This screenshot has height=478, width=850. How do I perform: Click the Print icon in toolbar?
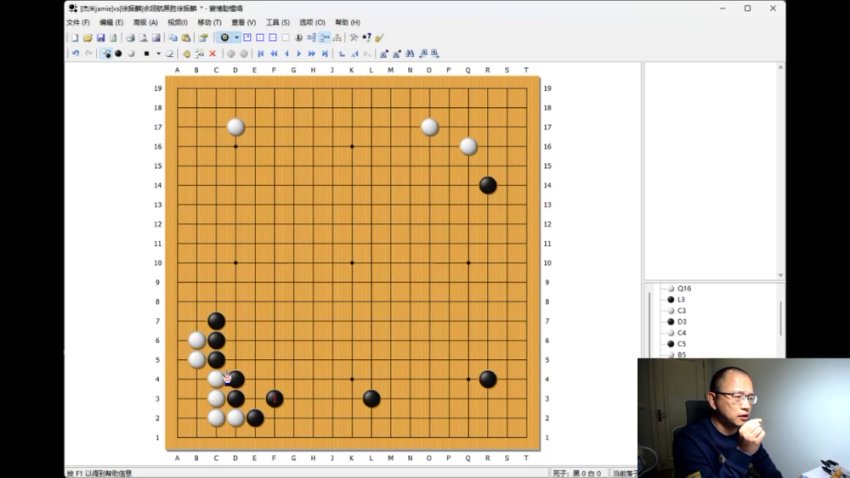tap(130, 38)
